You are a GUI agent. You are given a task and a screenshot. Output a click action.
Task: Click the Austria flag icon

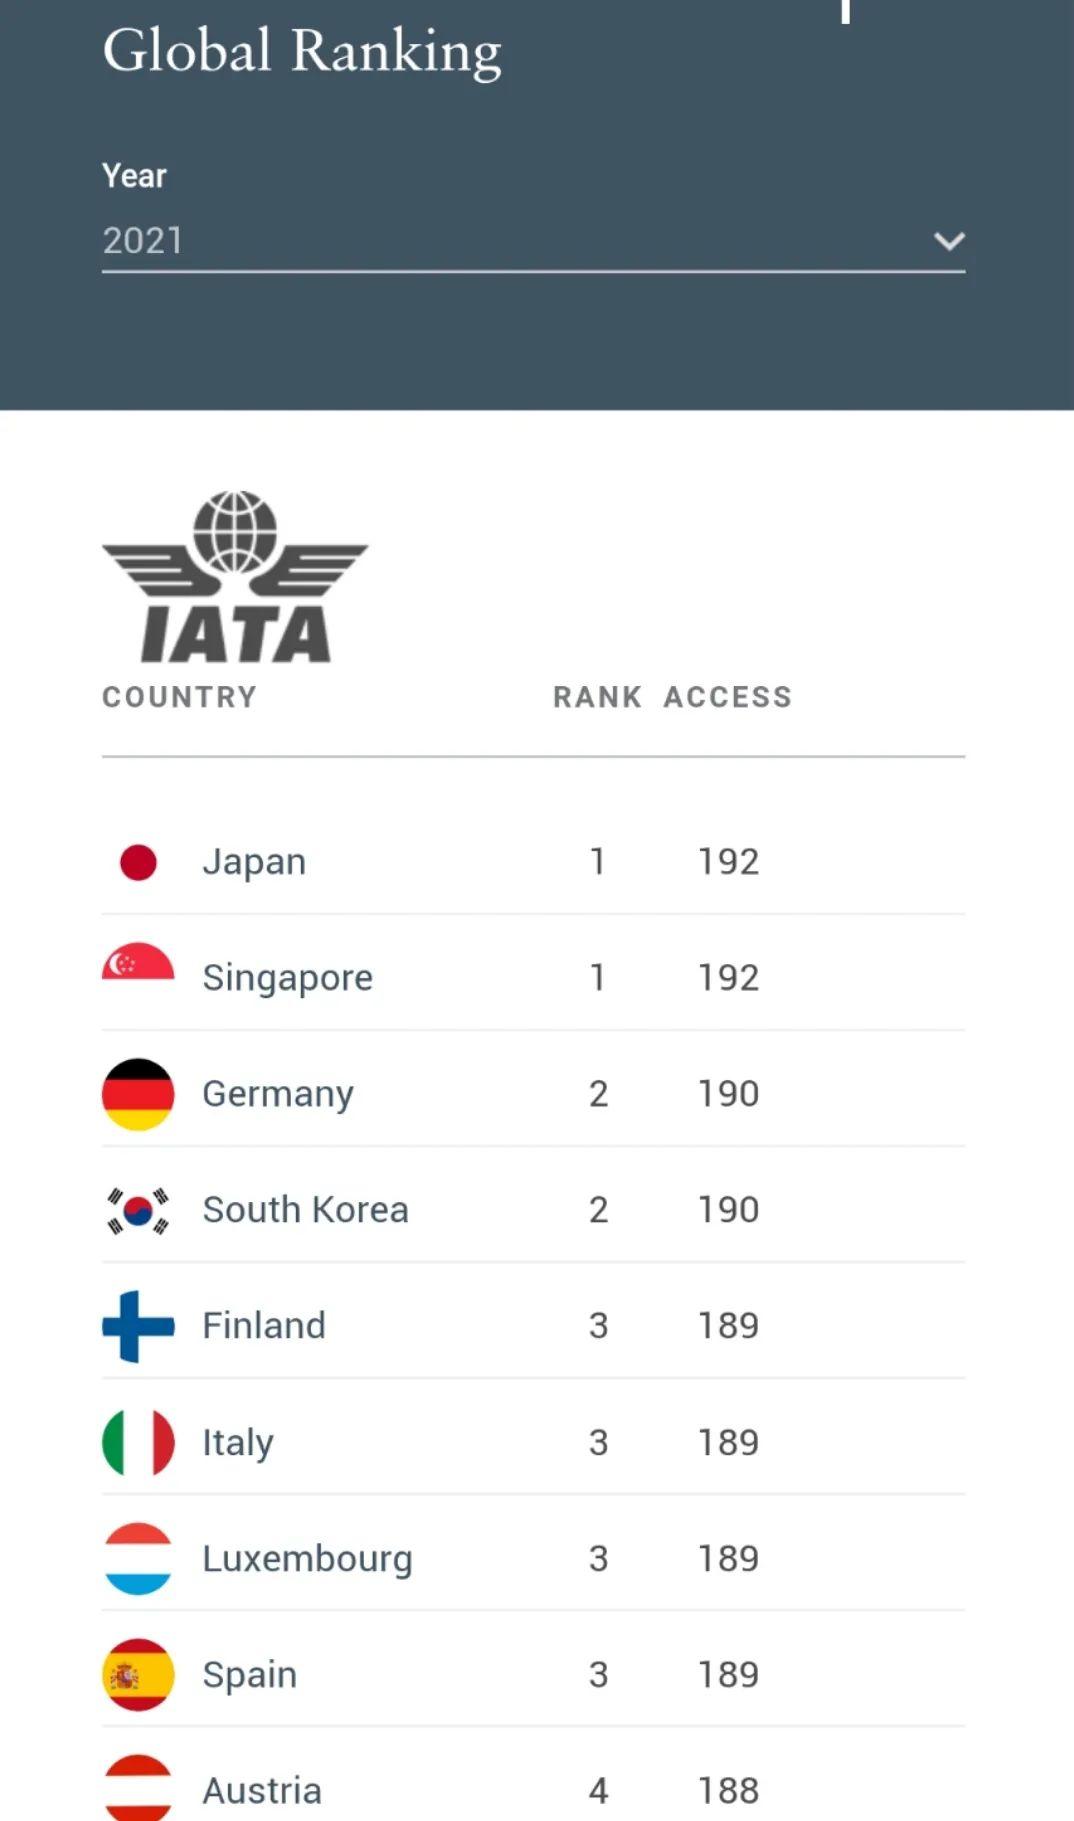pyautogui.click(x=138, y=1787)
